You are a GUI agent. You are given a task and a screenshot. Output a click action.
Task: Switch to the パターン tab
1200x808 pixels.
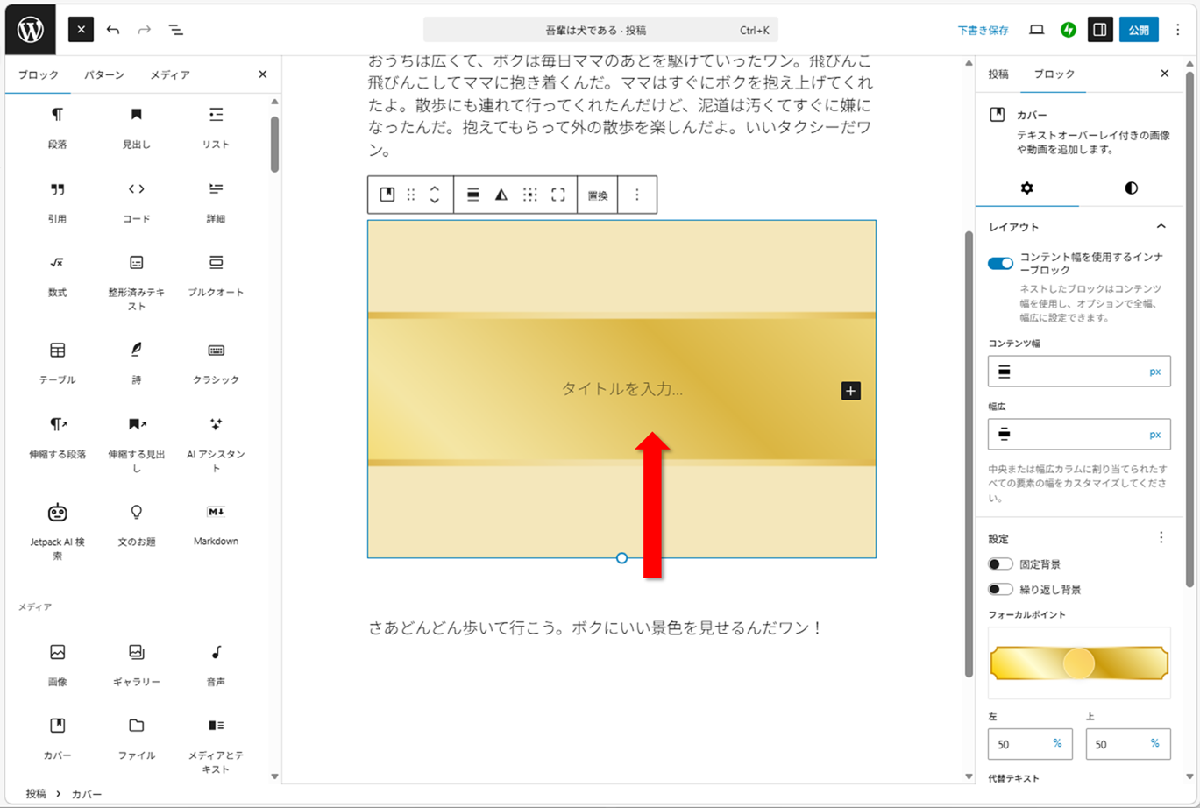click(x=104, y=75)
